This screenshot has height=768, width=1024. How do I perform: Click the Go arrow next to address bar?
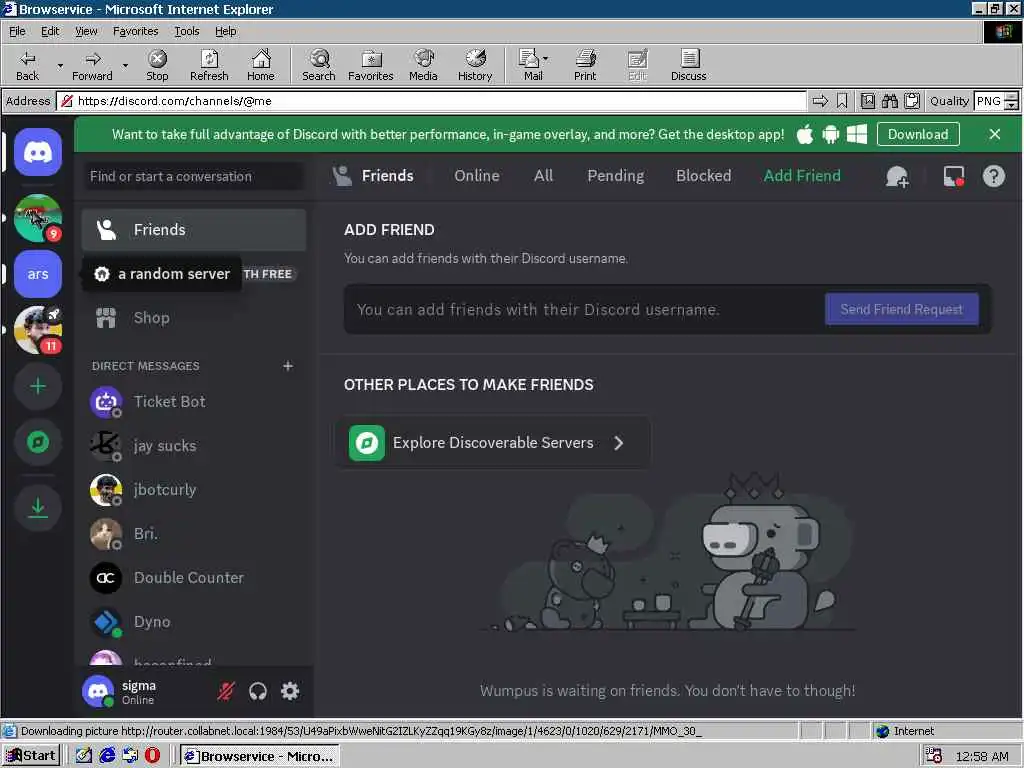[820, 101]
